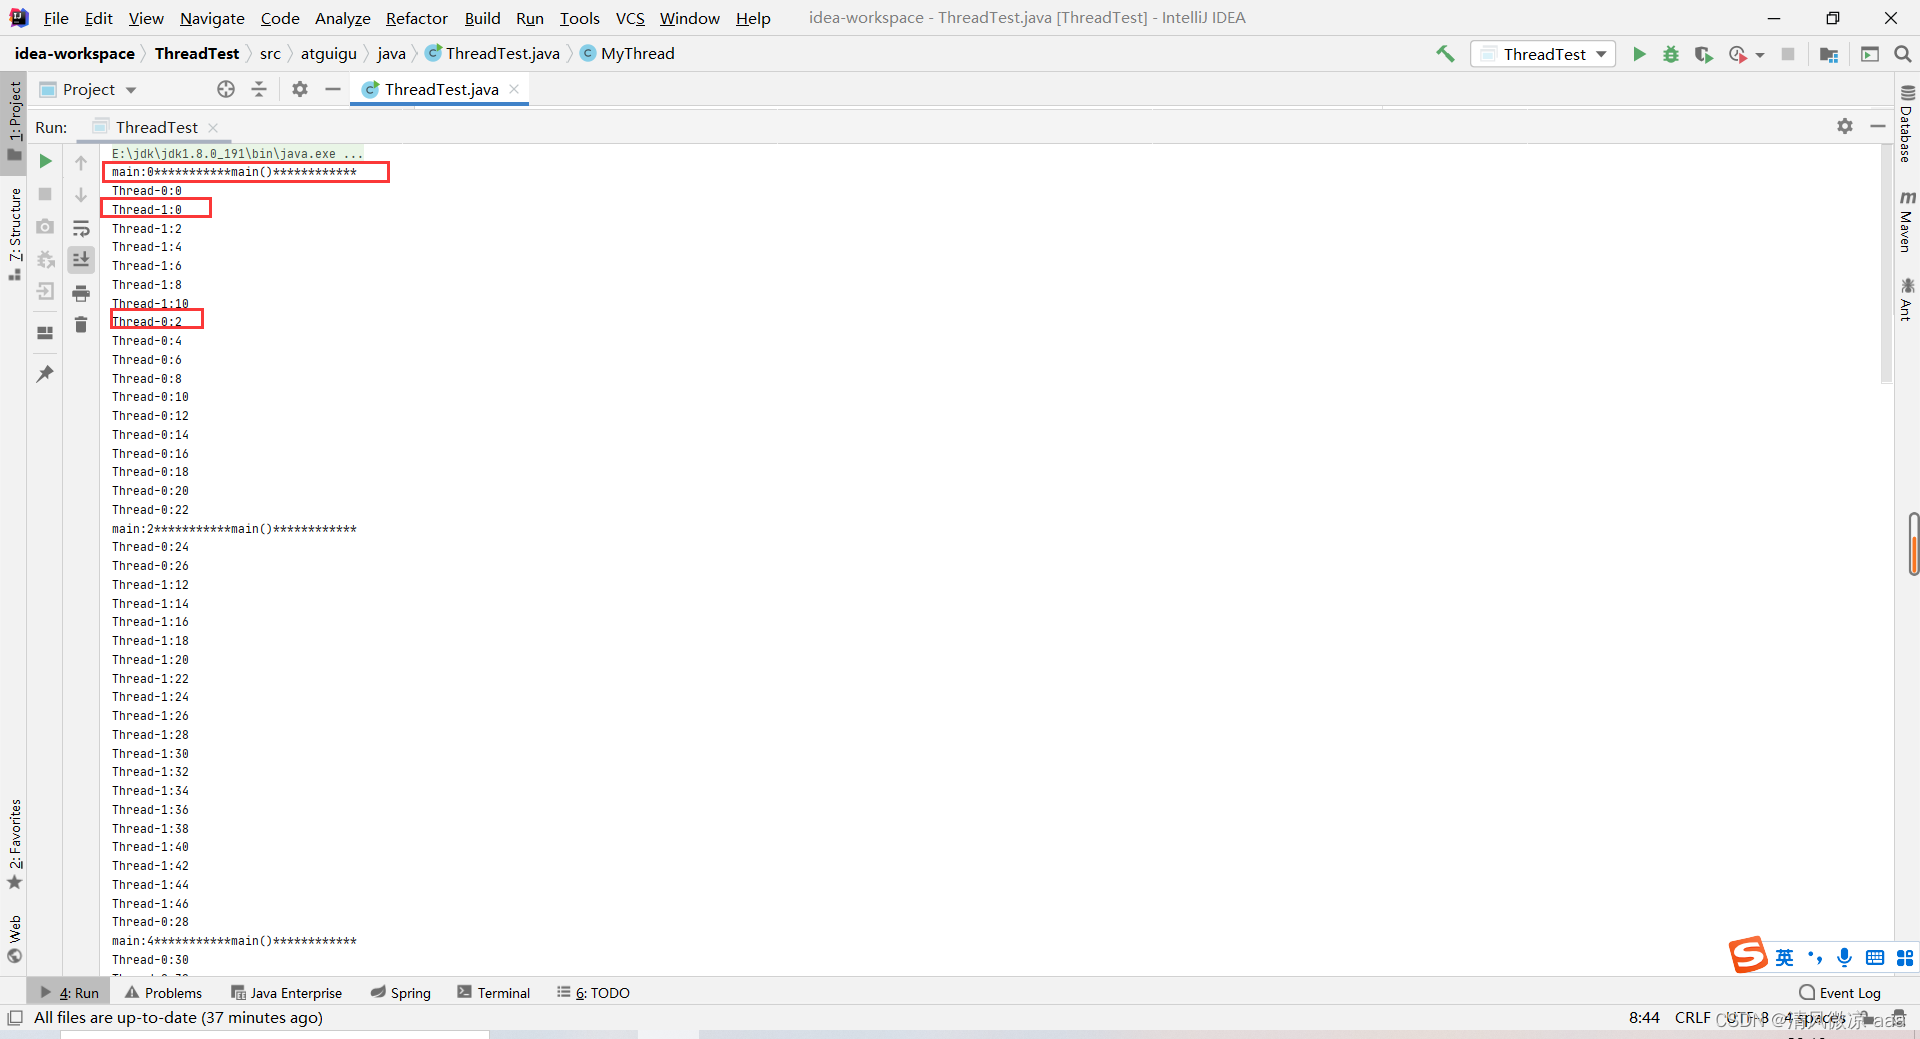
Task: Pin the Run tab
Action: pyautogui.click(x=45, y=374)
